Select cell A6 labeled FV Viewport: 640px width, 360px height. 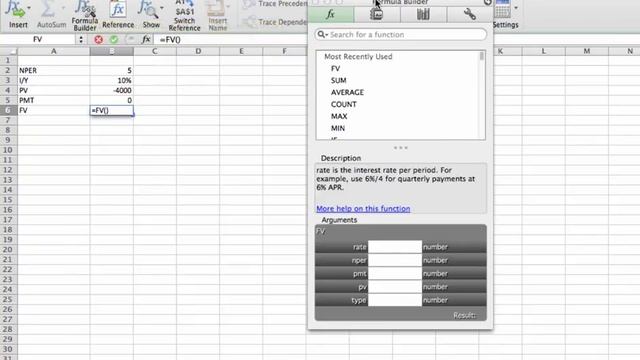point(53,110)
